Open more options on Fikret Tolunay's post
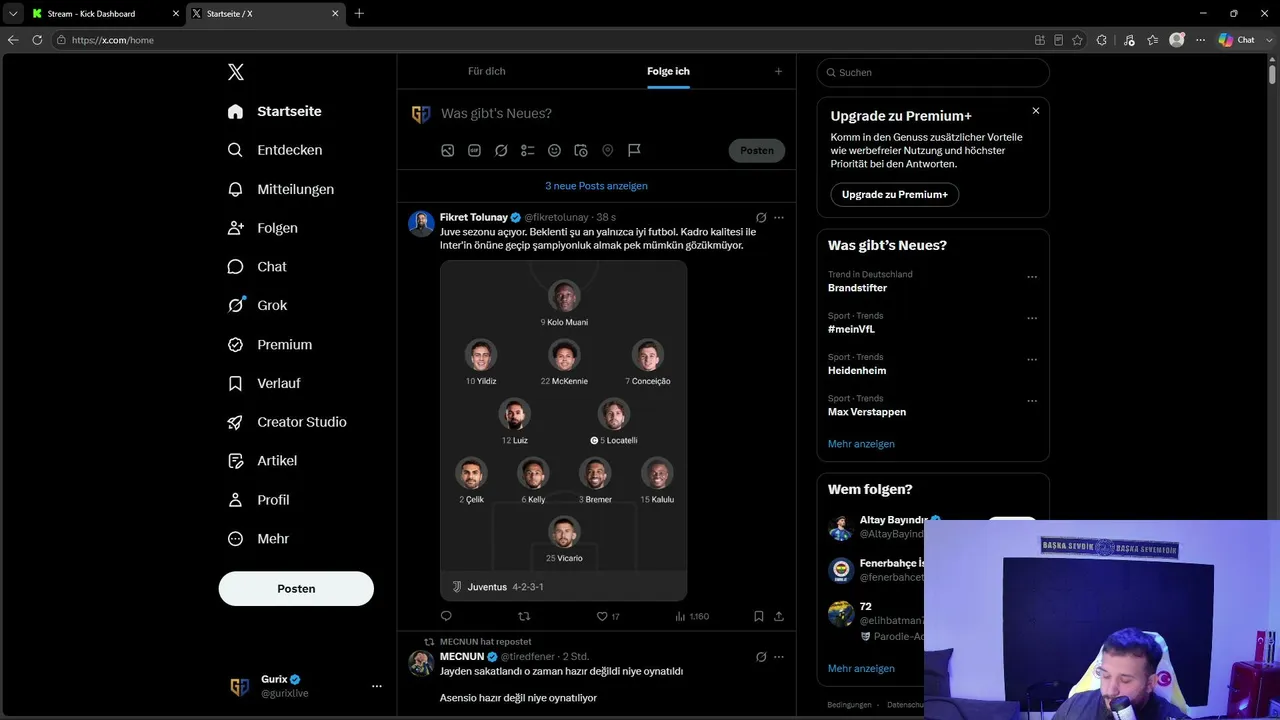The width and height of the screenshot is (1280, 720). coord(779,217)
